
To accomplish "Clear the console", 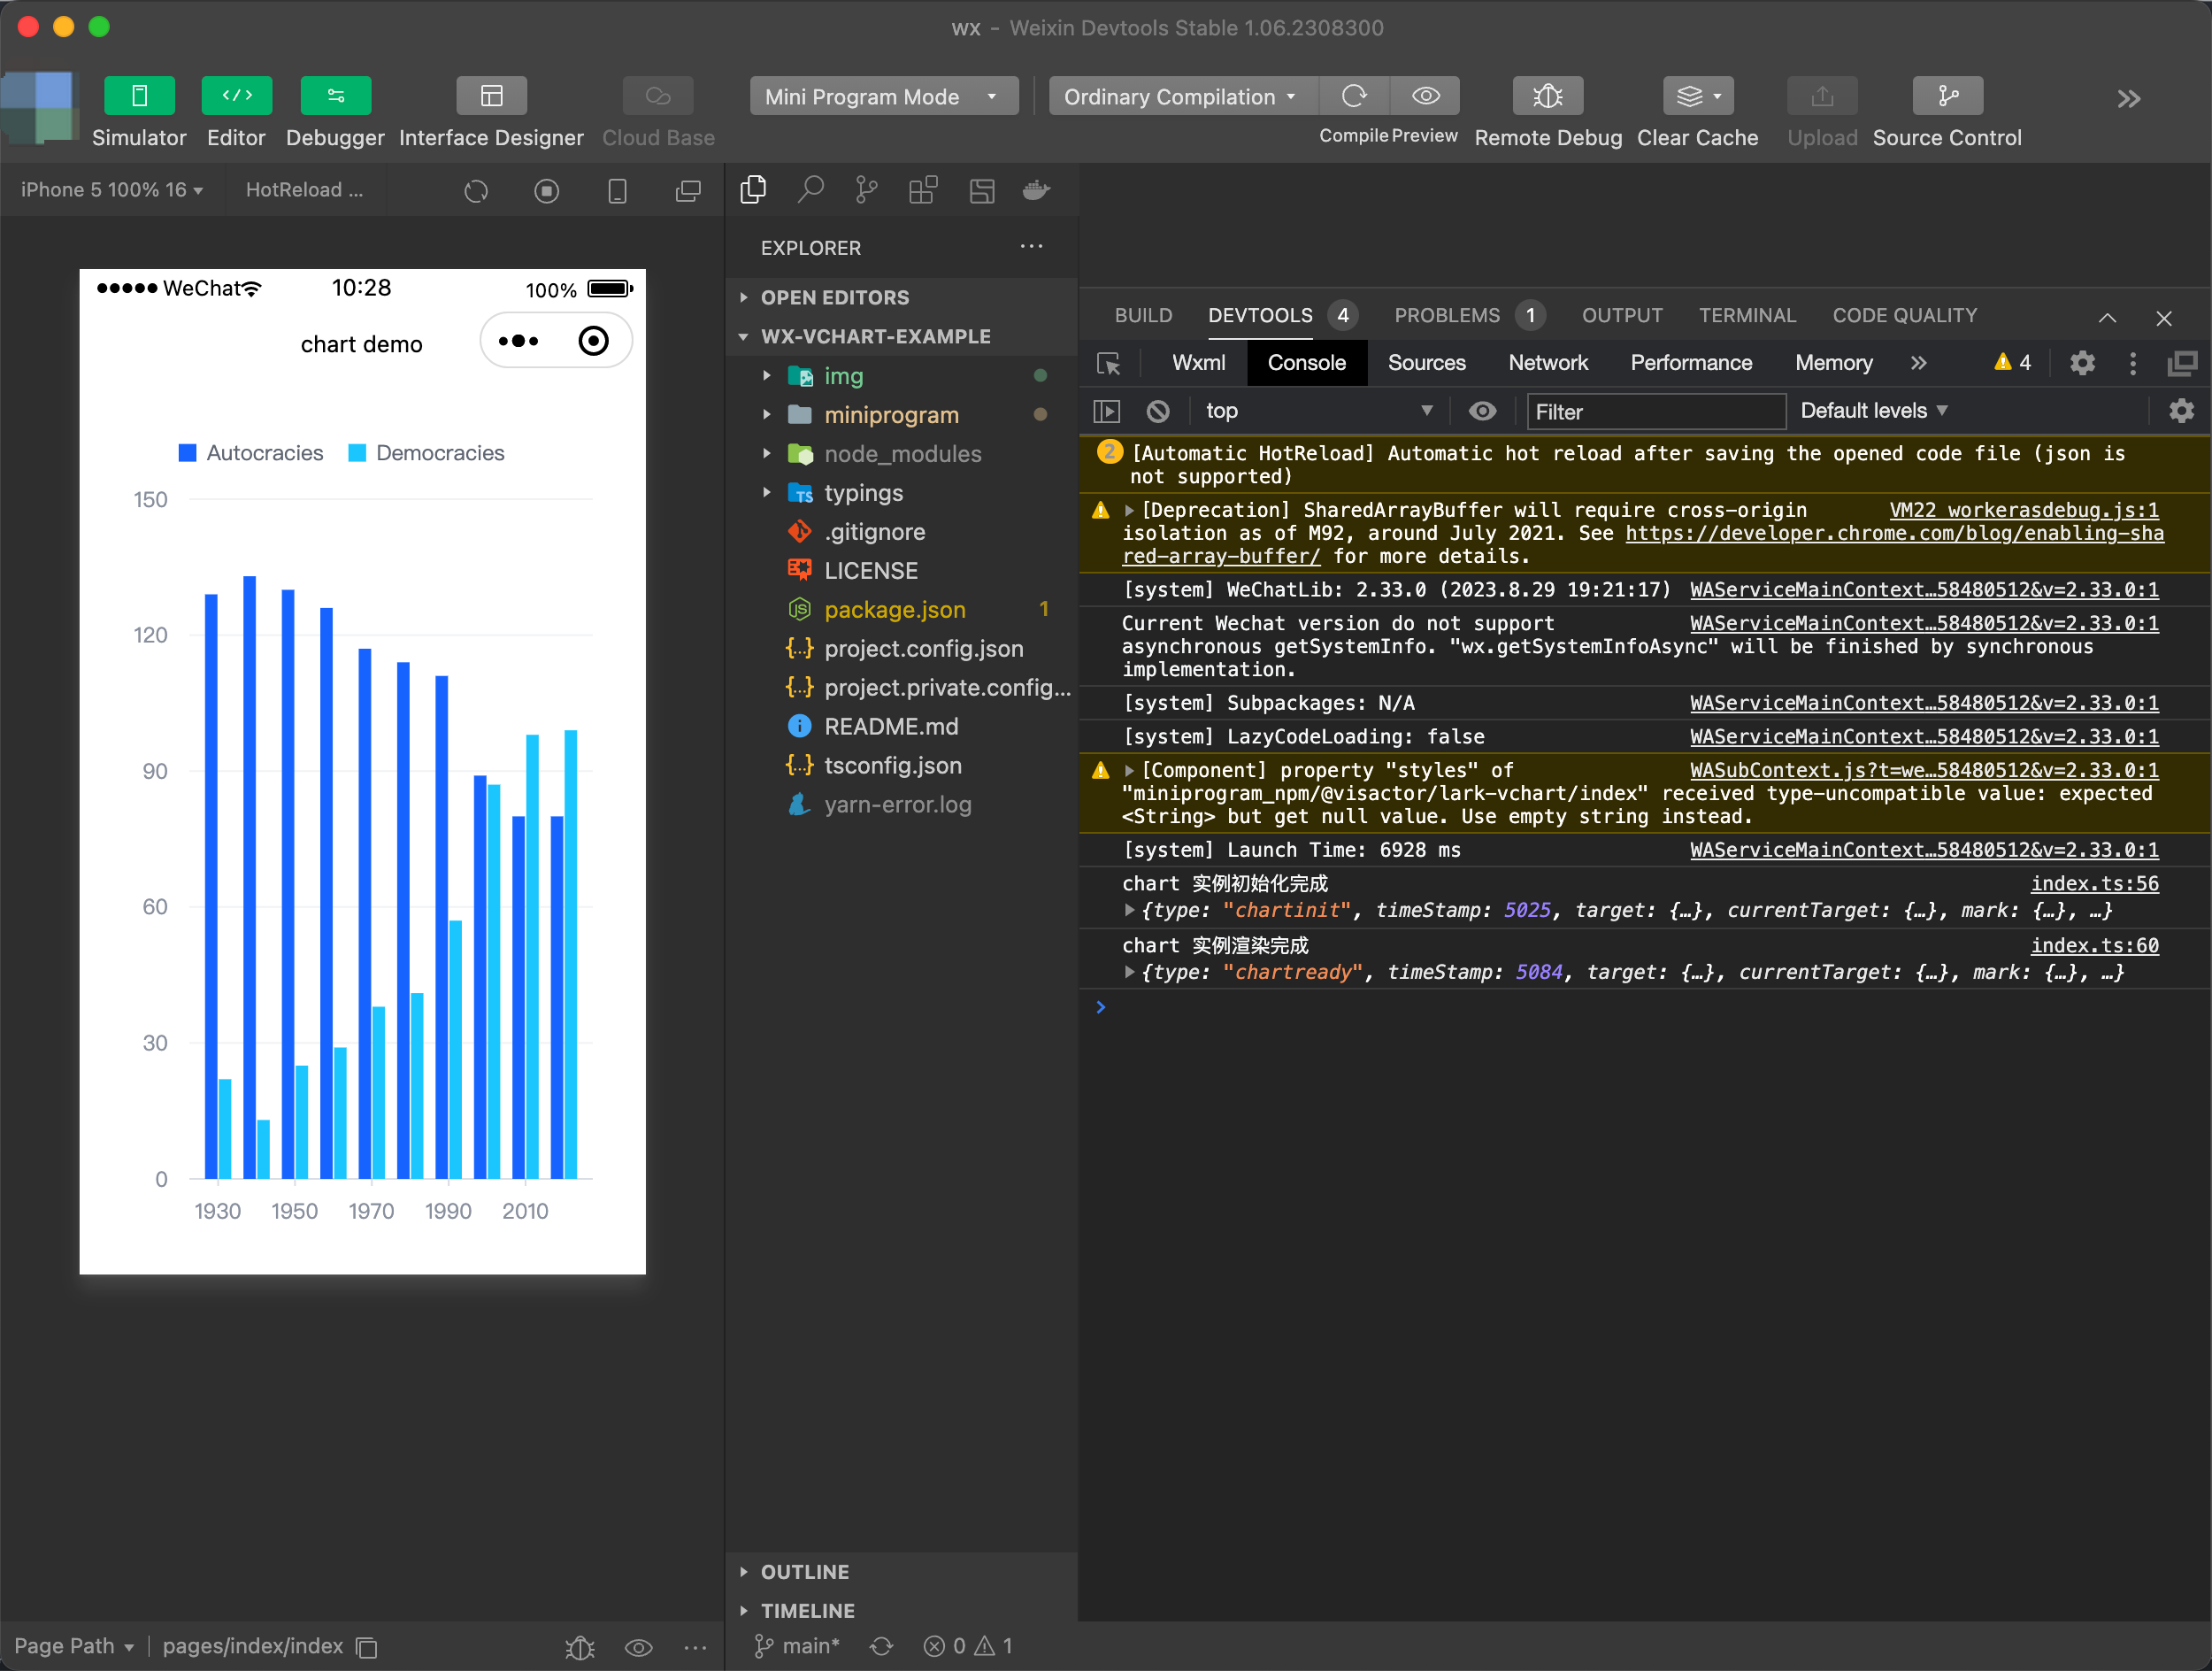I will pyautogui.click(x=1158, y=411).
